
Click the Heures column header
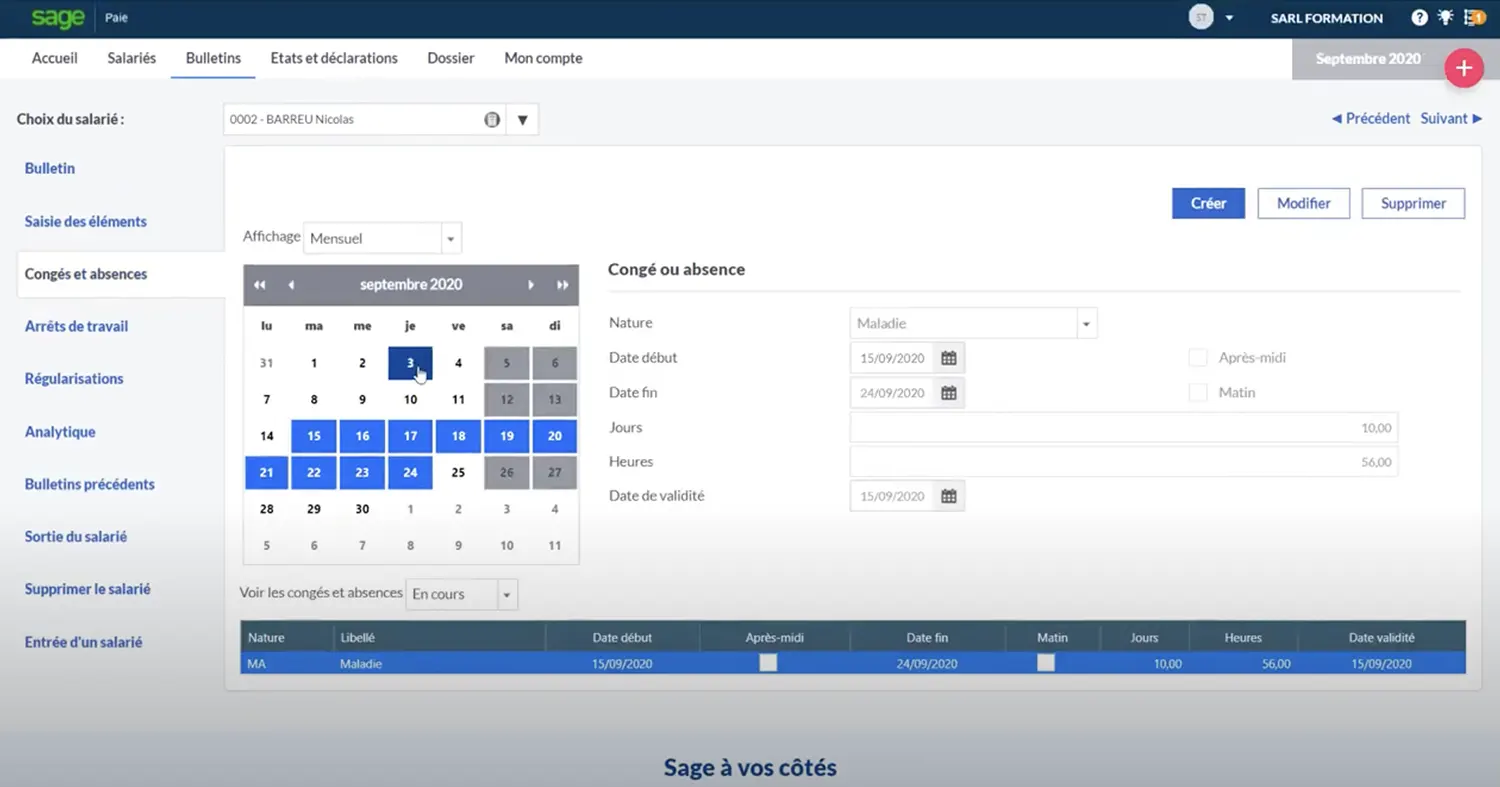(x=1244, y=637)
